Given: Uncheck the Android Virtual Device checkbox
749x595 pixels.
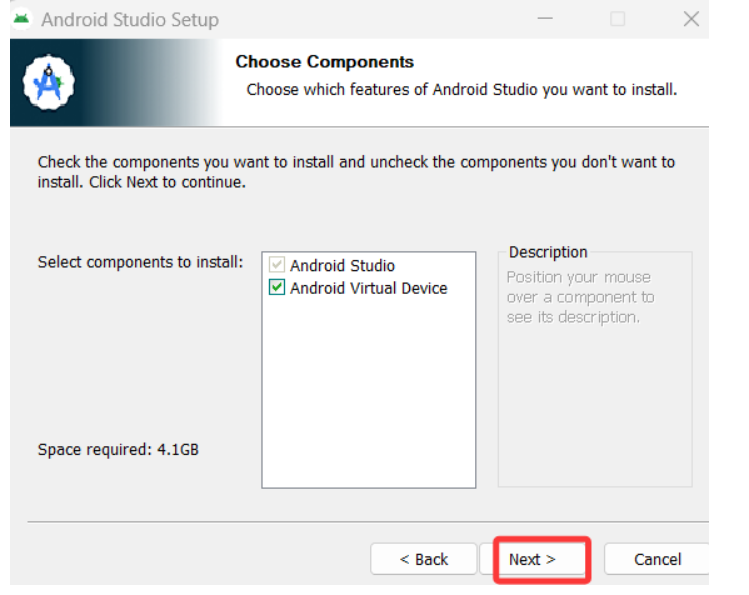Looking at the screenshot, I should point(277,287).
